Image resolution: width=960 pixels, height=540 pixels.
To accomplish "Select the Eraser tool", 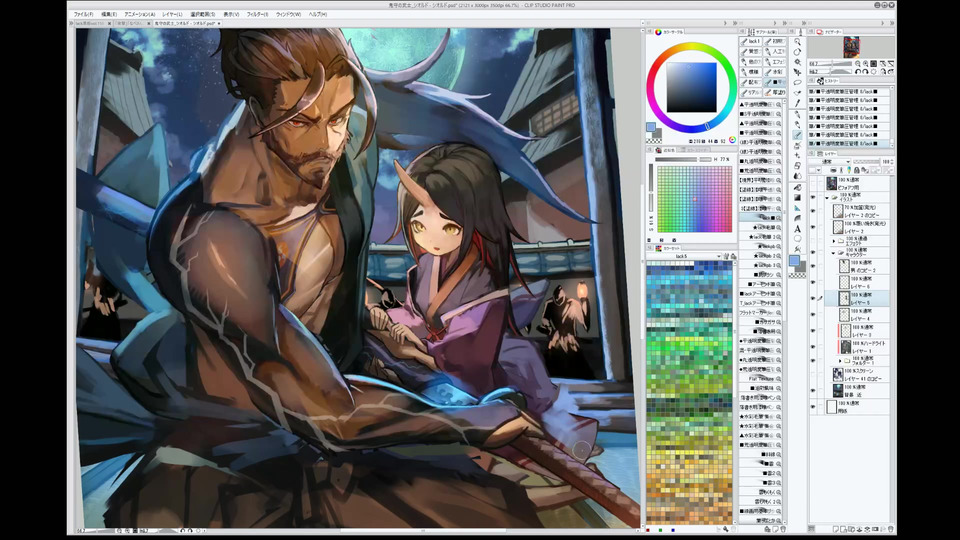I will tap(797, 166).
